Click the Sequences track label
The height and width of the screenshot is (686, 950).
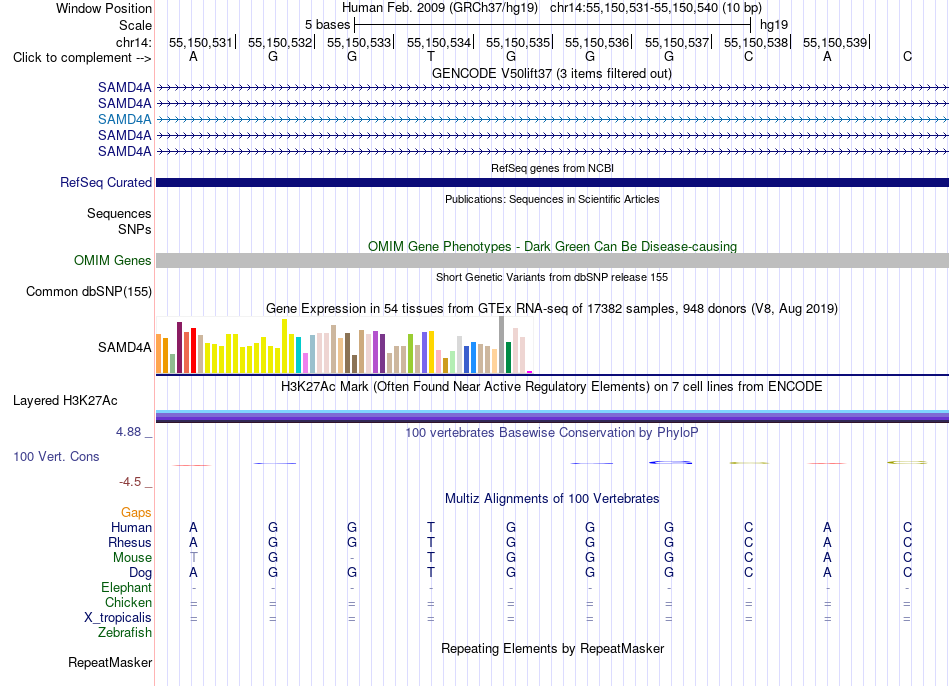tap(119, 213)
